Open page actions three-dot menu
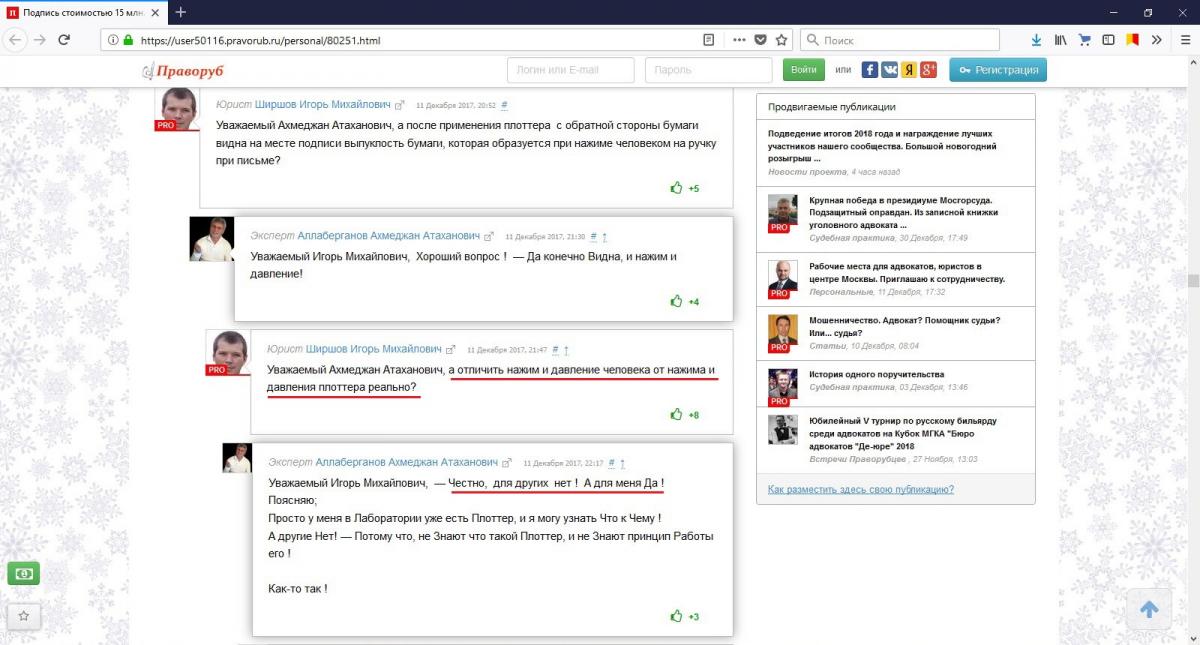The image size is (1200, 645). coord(739,40)
